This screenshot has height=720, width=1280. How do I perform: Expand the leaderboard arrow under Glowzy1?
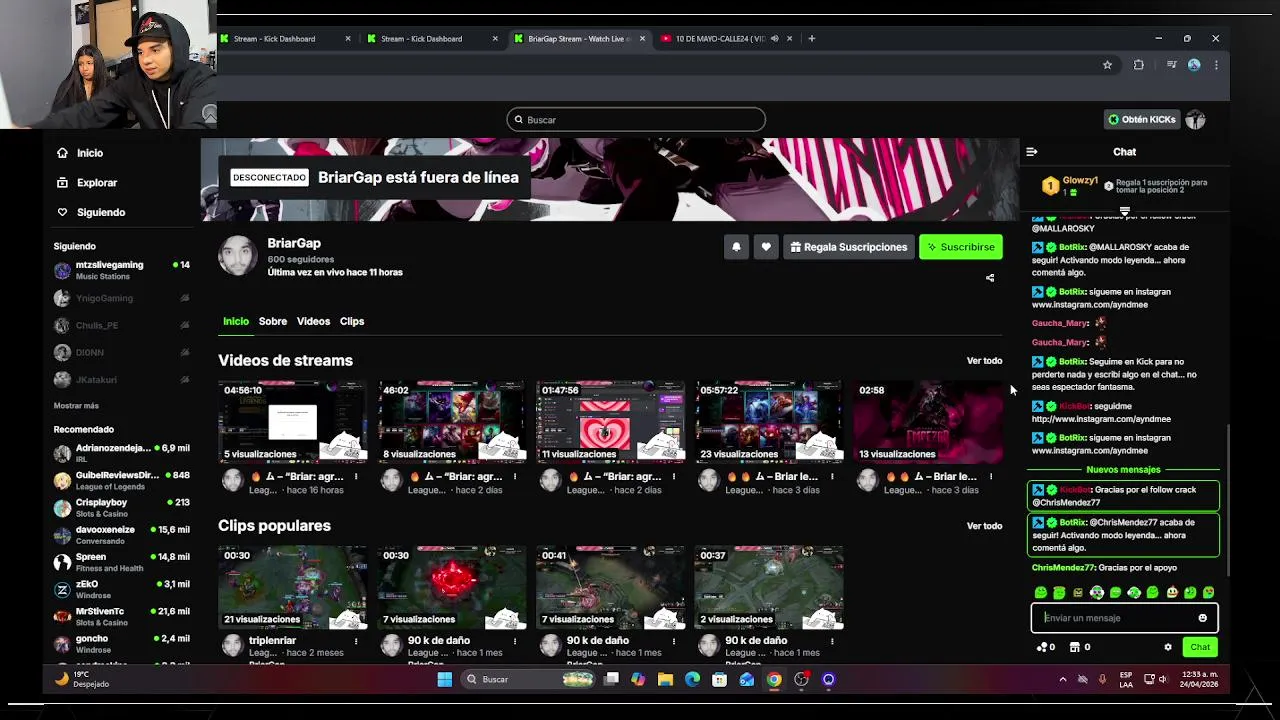tap(1125, 211)
